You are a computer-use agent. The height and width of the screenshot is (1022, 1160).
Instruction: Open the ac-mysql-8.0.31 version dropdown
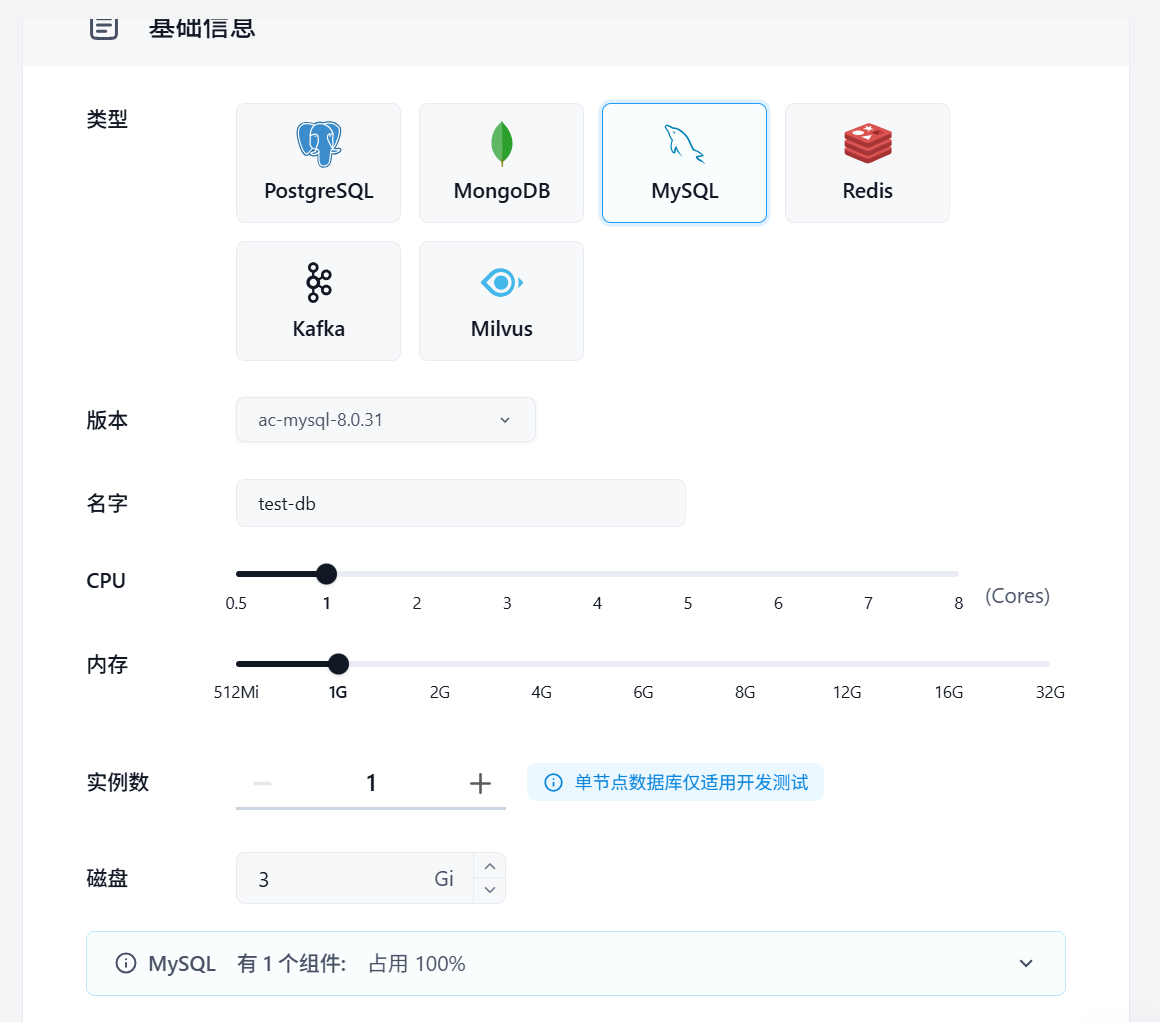385,420
